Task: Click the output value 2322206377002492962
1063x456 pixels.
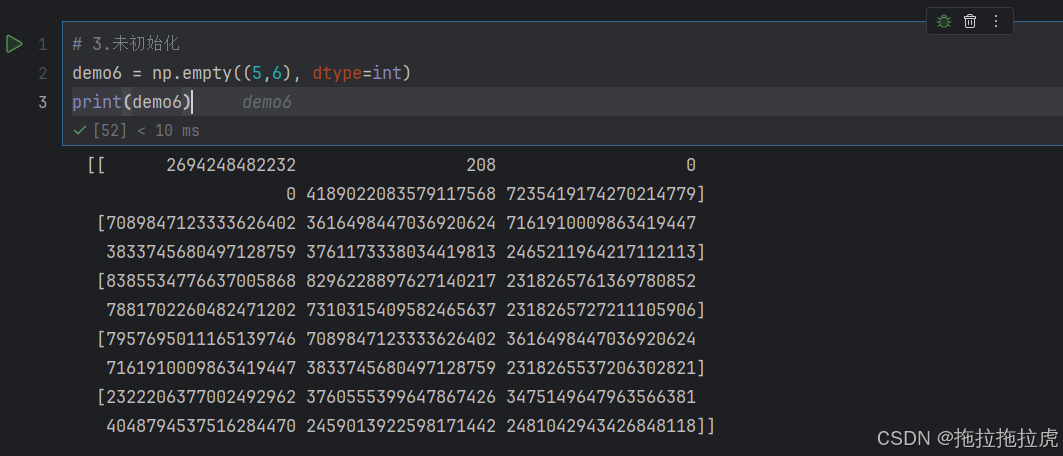Action: pos(201,397)
